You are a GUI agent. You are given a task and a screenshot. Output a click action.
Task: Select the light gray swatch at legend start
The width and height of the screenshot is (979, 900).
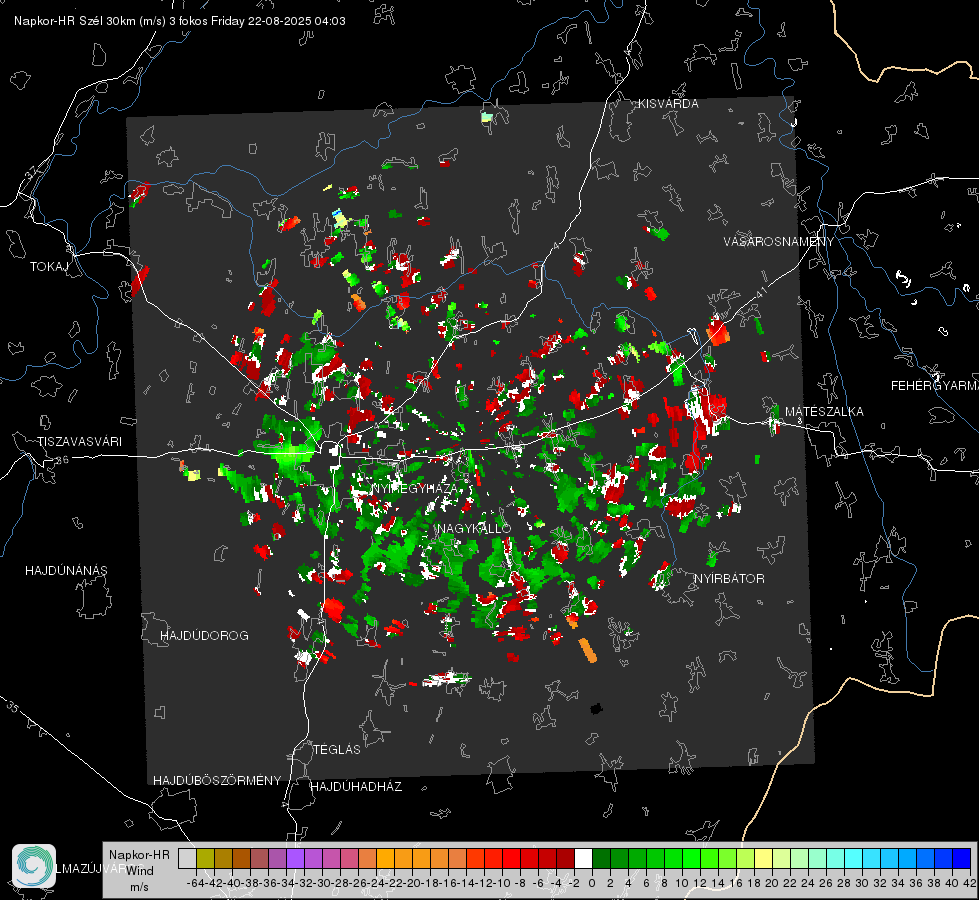187,858
